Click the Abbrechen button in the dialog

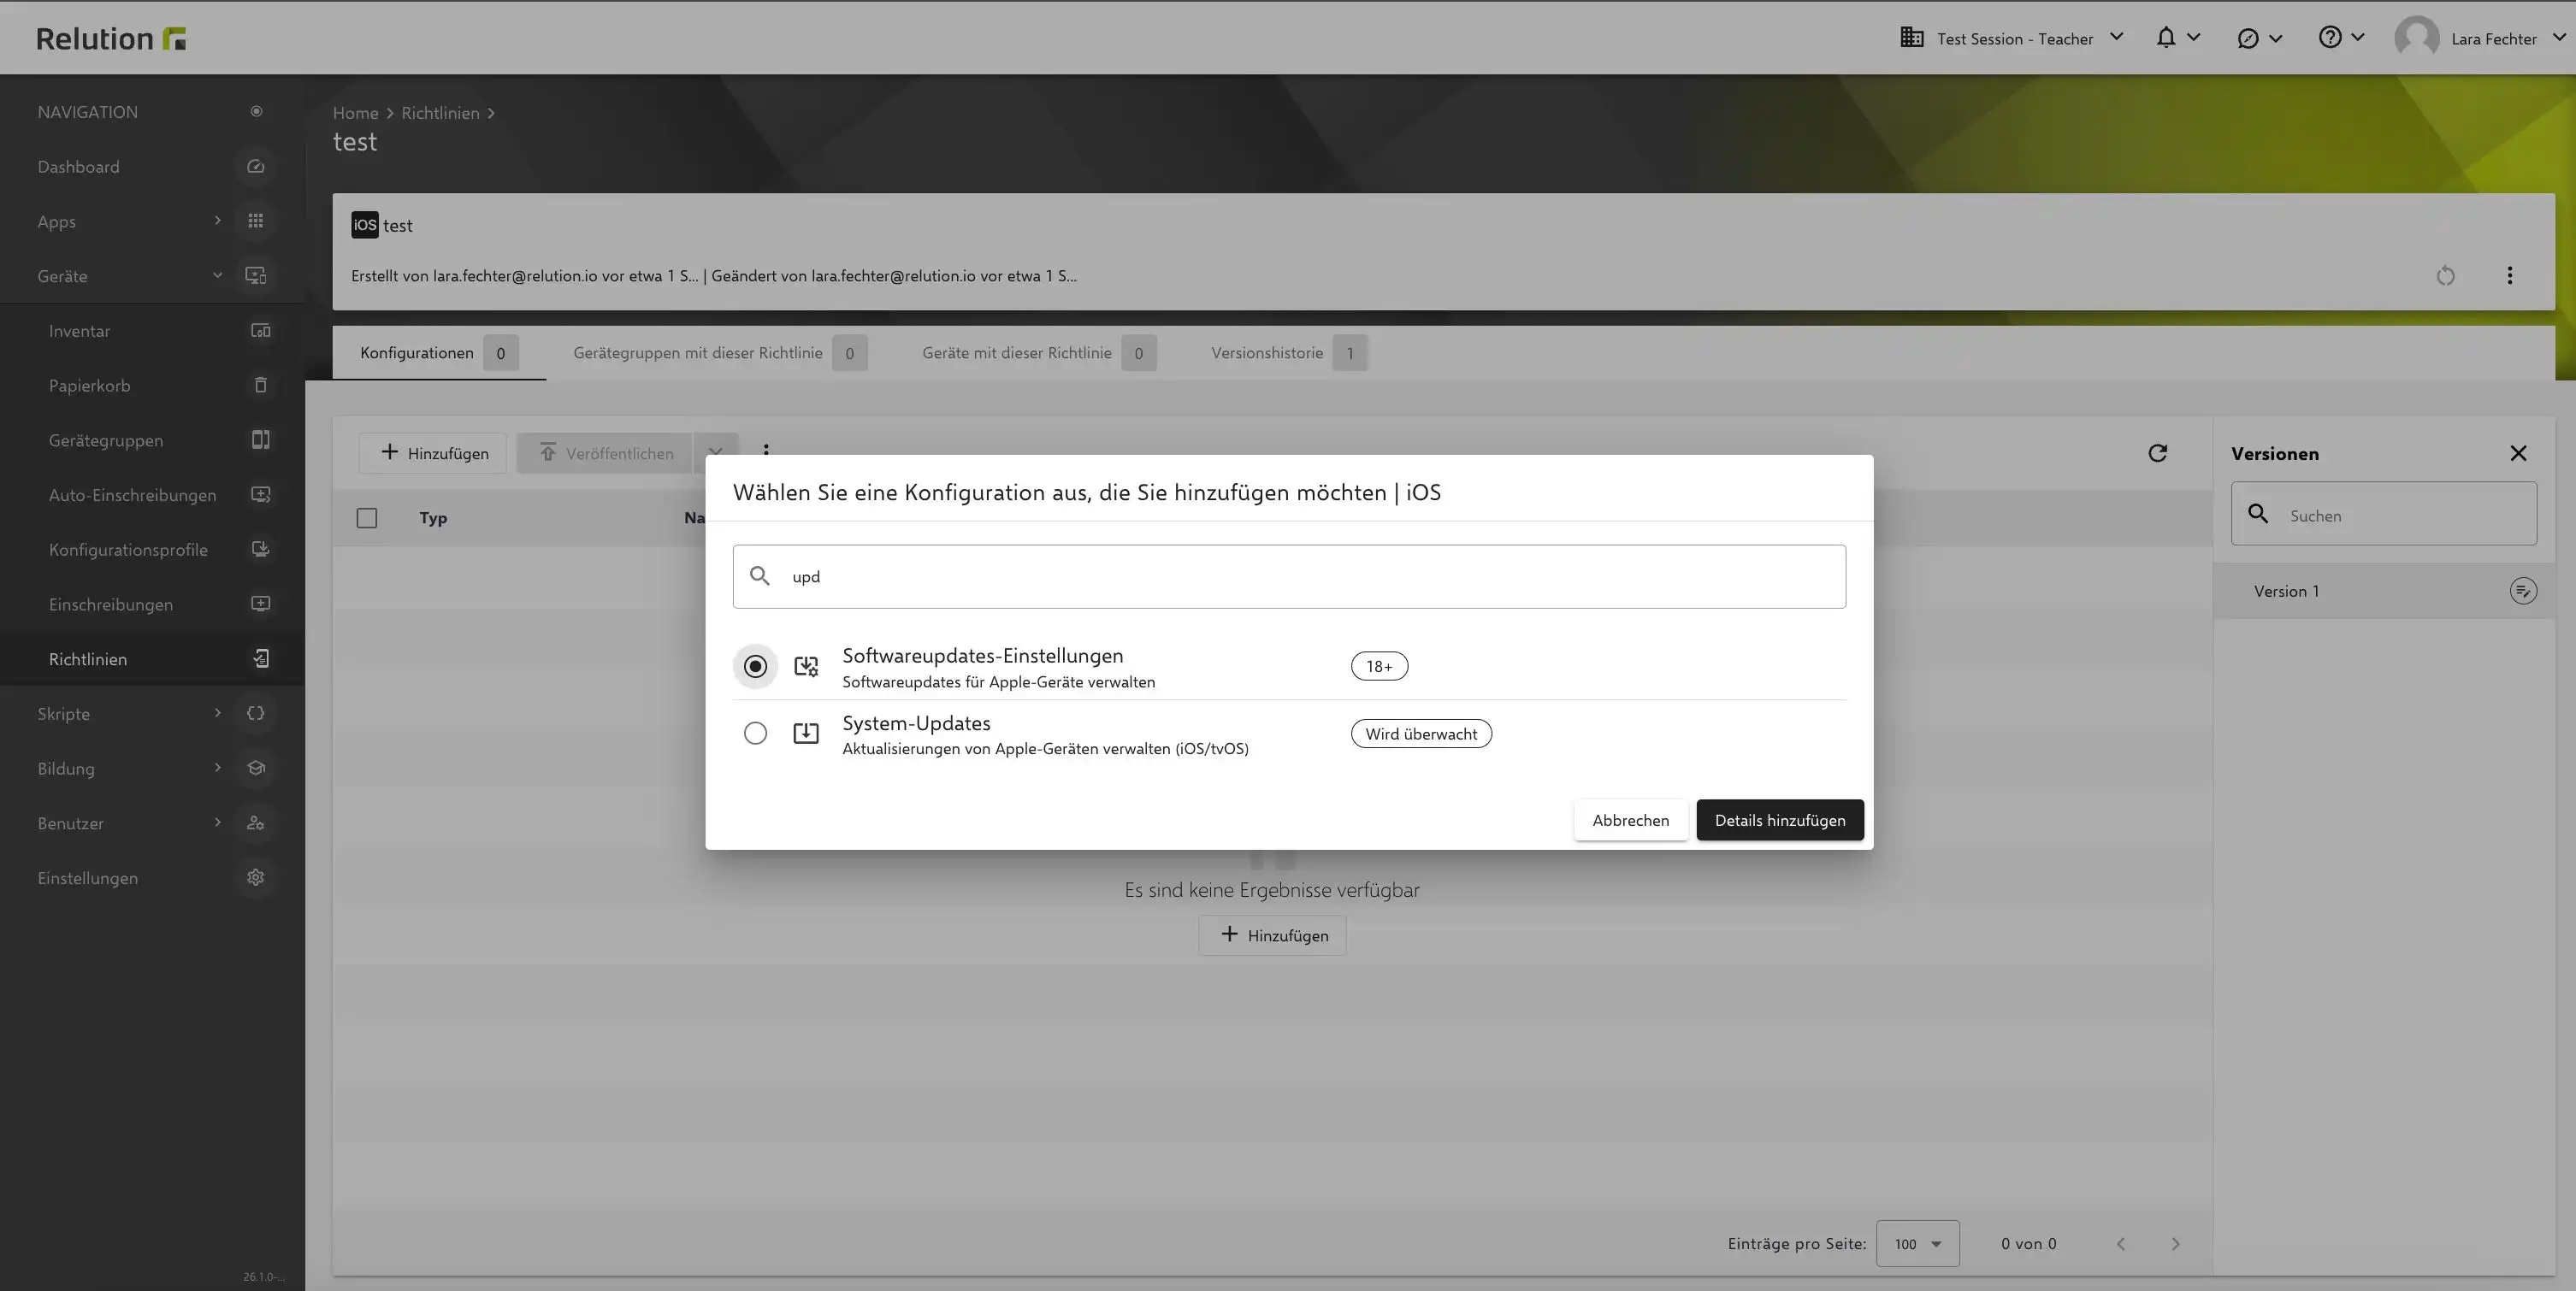pos(1631,819)
